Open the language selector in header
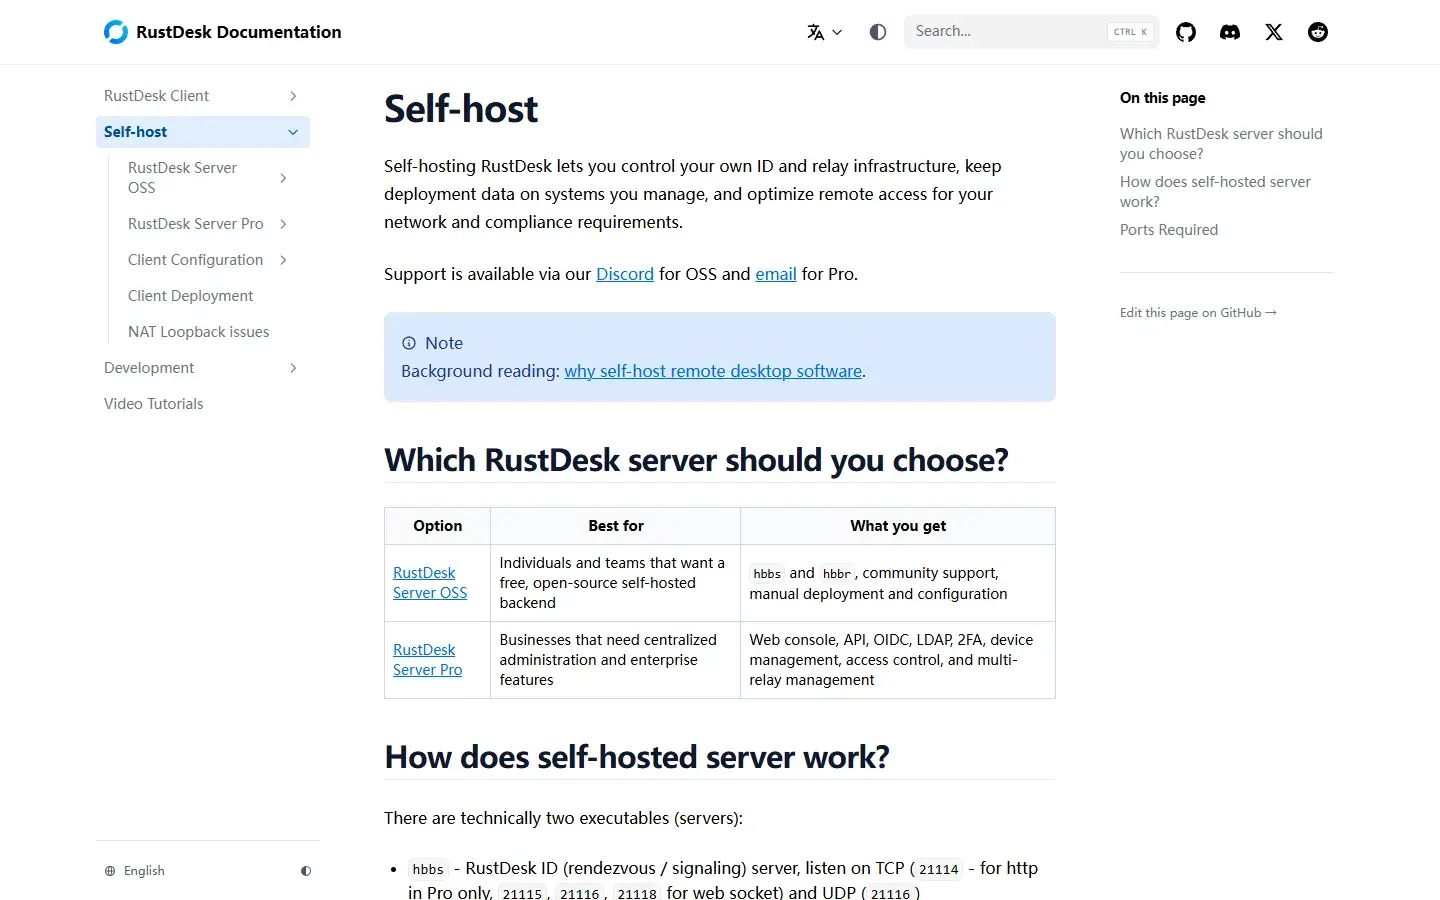 [x=825, y=32]
